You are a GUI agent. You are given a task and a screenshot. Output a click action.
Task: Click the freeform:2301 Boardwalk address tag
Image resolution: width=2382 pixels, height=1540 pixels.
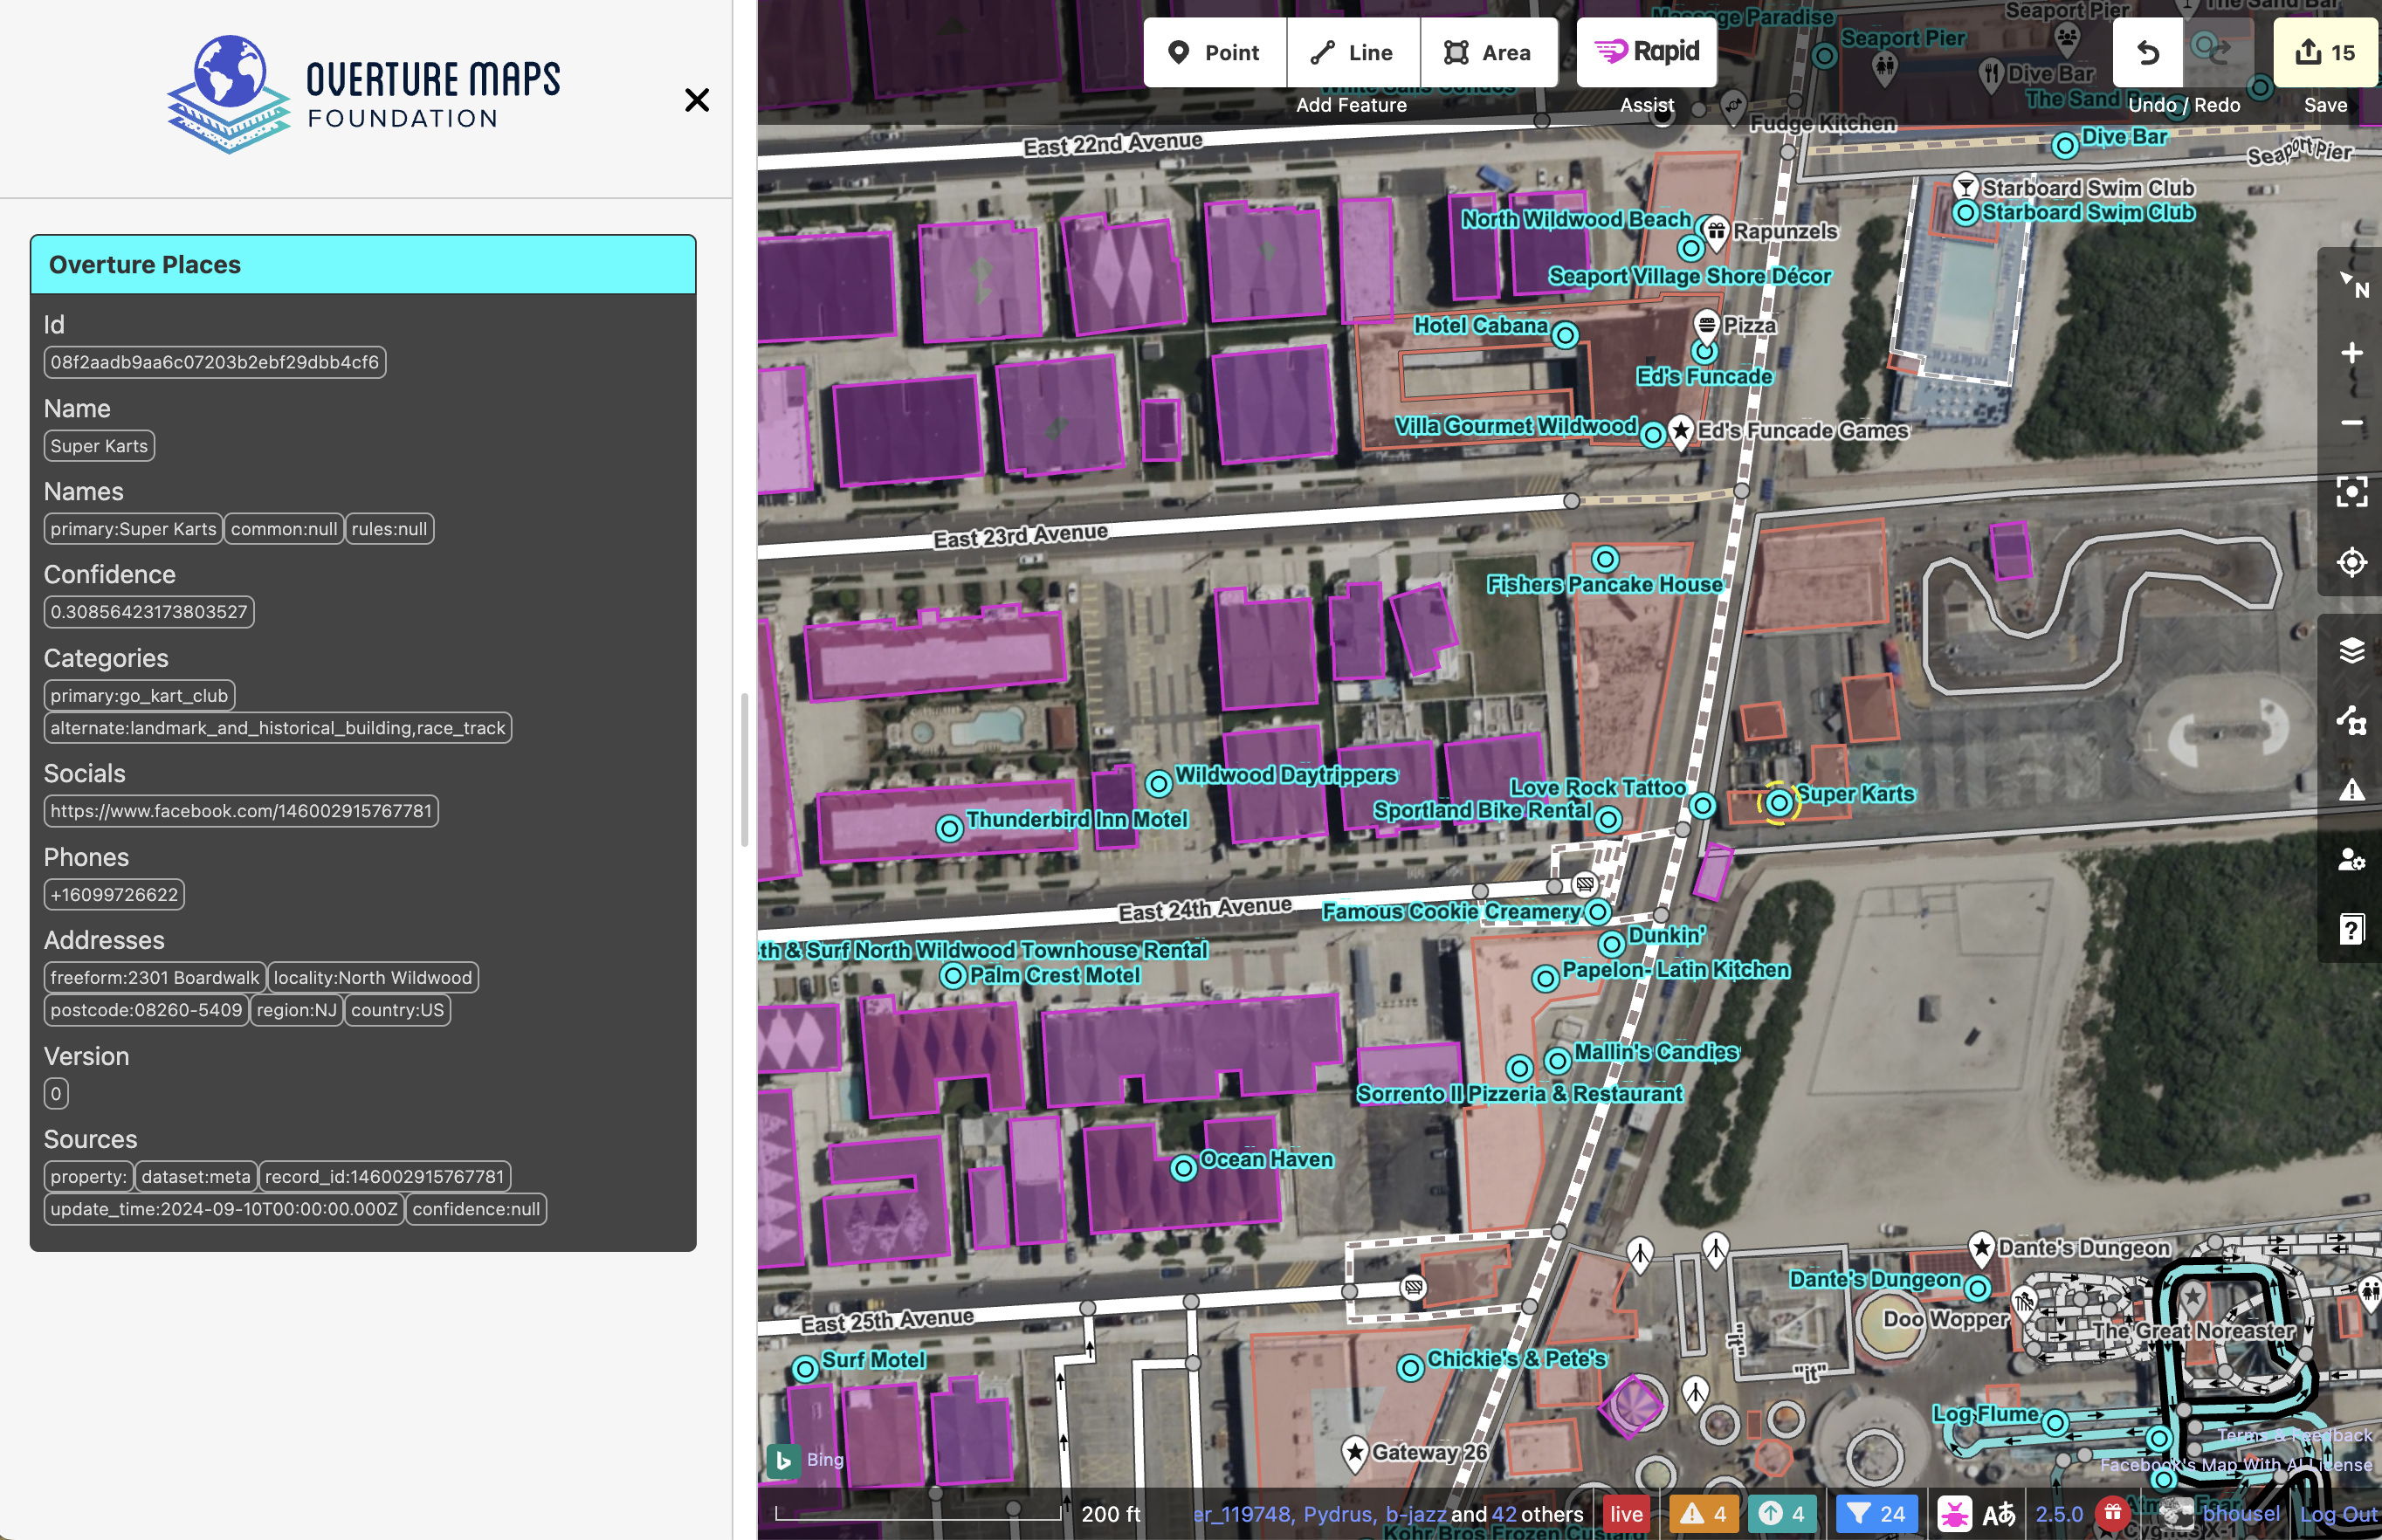(x=155, y=978)
